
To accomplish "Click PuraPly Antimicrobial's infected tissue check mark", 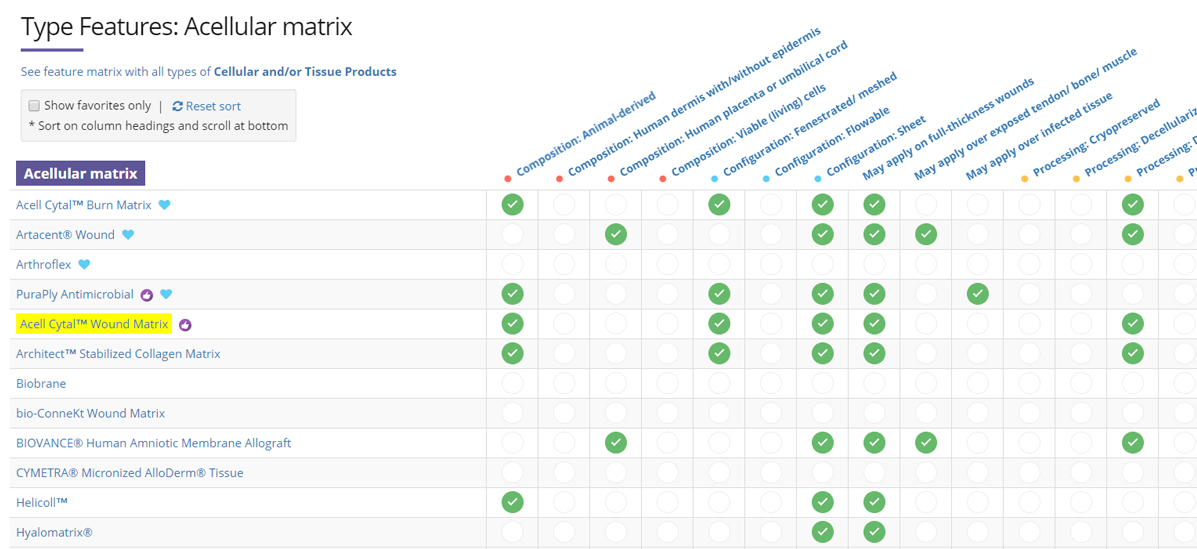I will 977,294.
